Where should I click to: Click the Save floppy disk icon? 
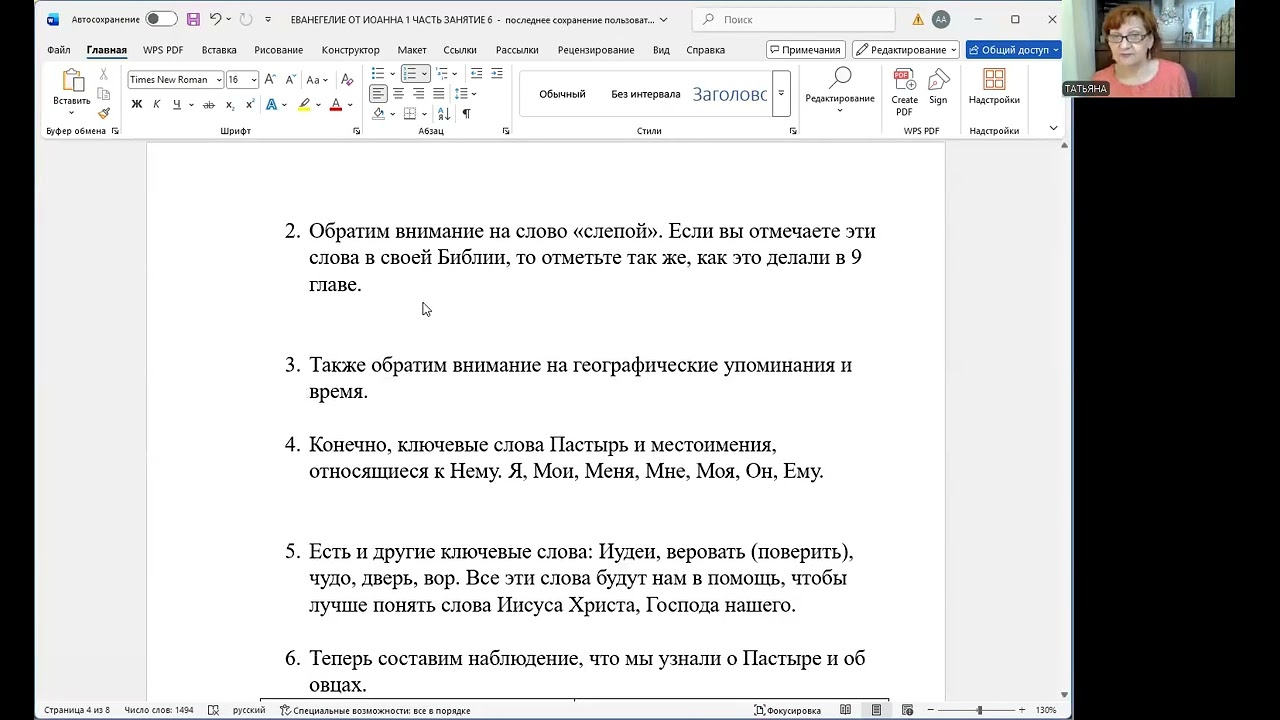pyautogui.click(x=193, y=19)
